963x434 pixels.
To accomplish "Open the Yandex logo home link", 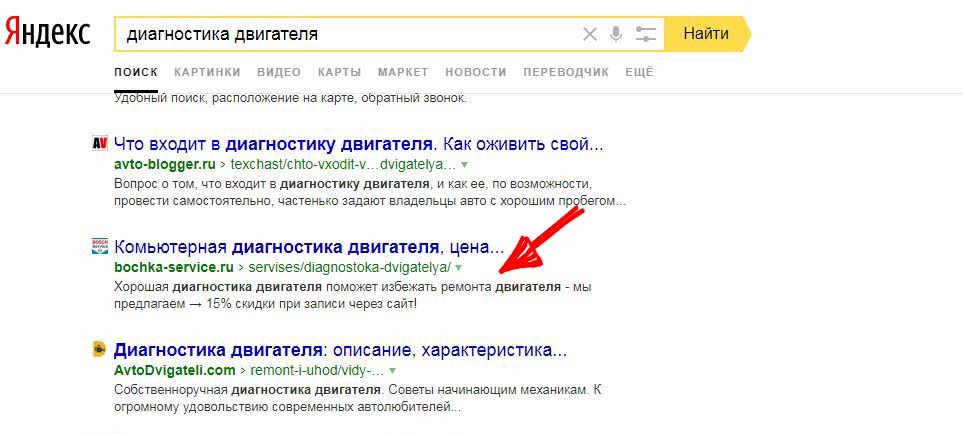I will pos(48,34).
